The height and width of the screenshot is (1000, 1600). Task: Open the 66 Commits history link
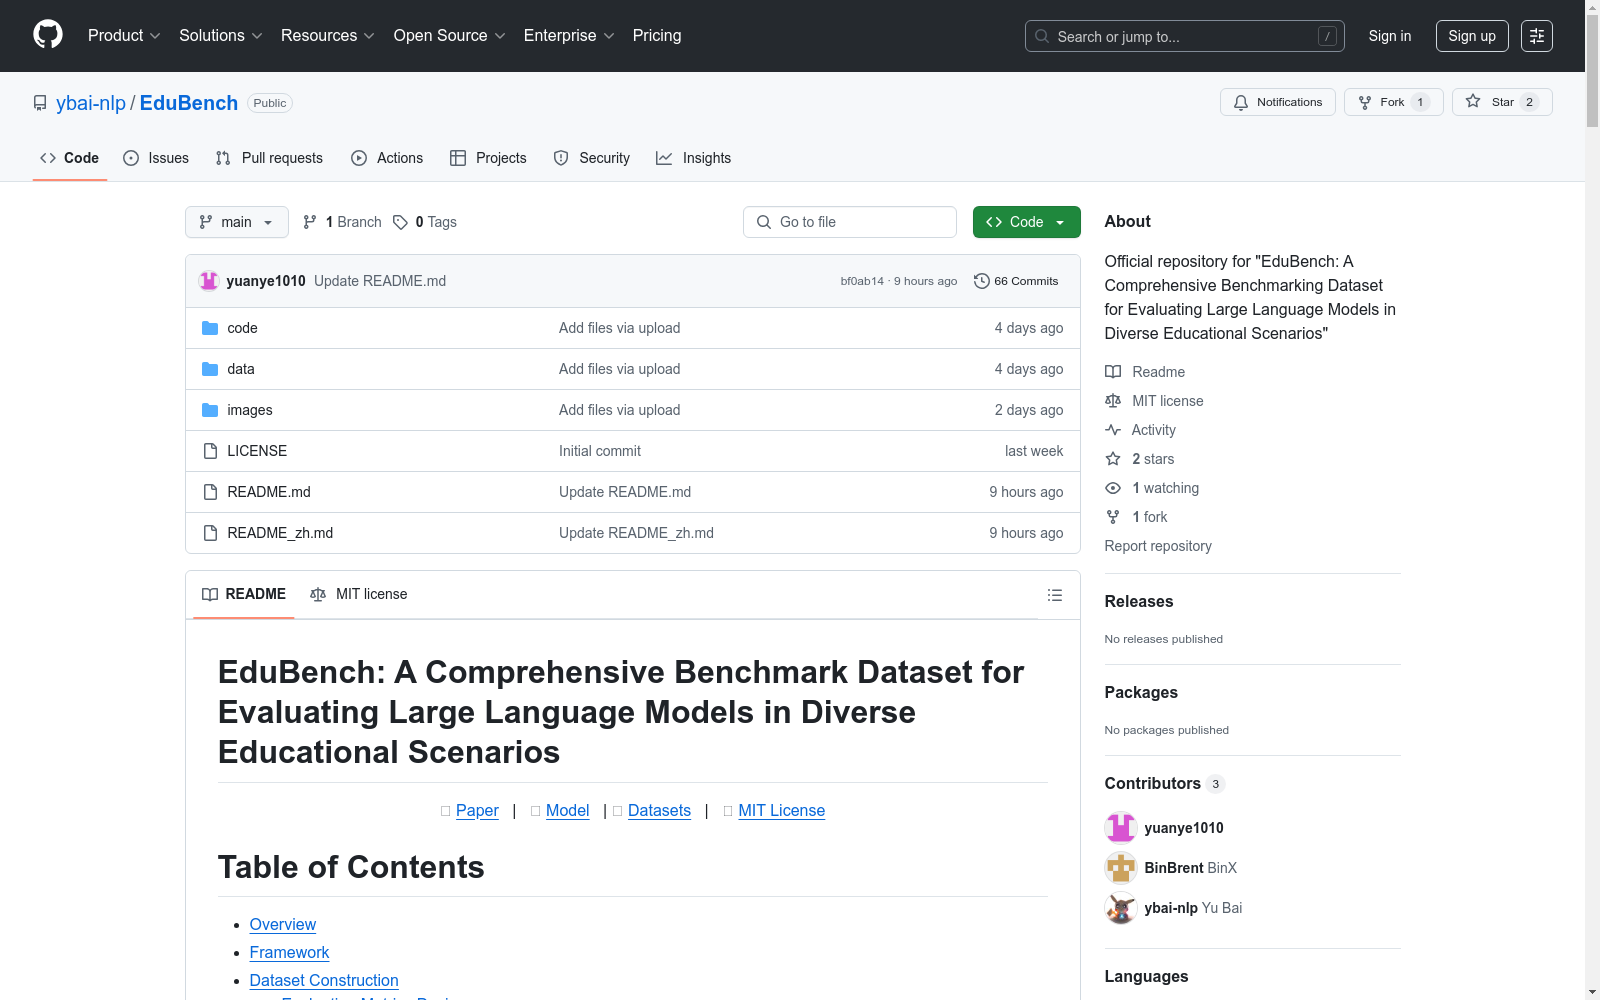click(x=1016, y=281)
